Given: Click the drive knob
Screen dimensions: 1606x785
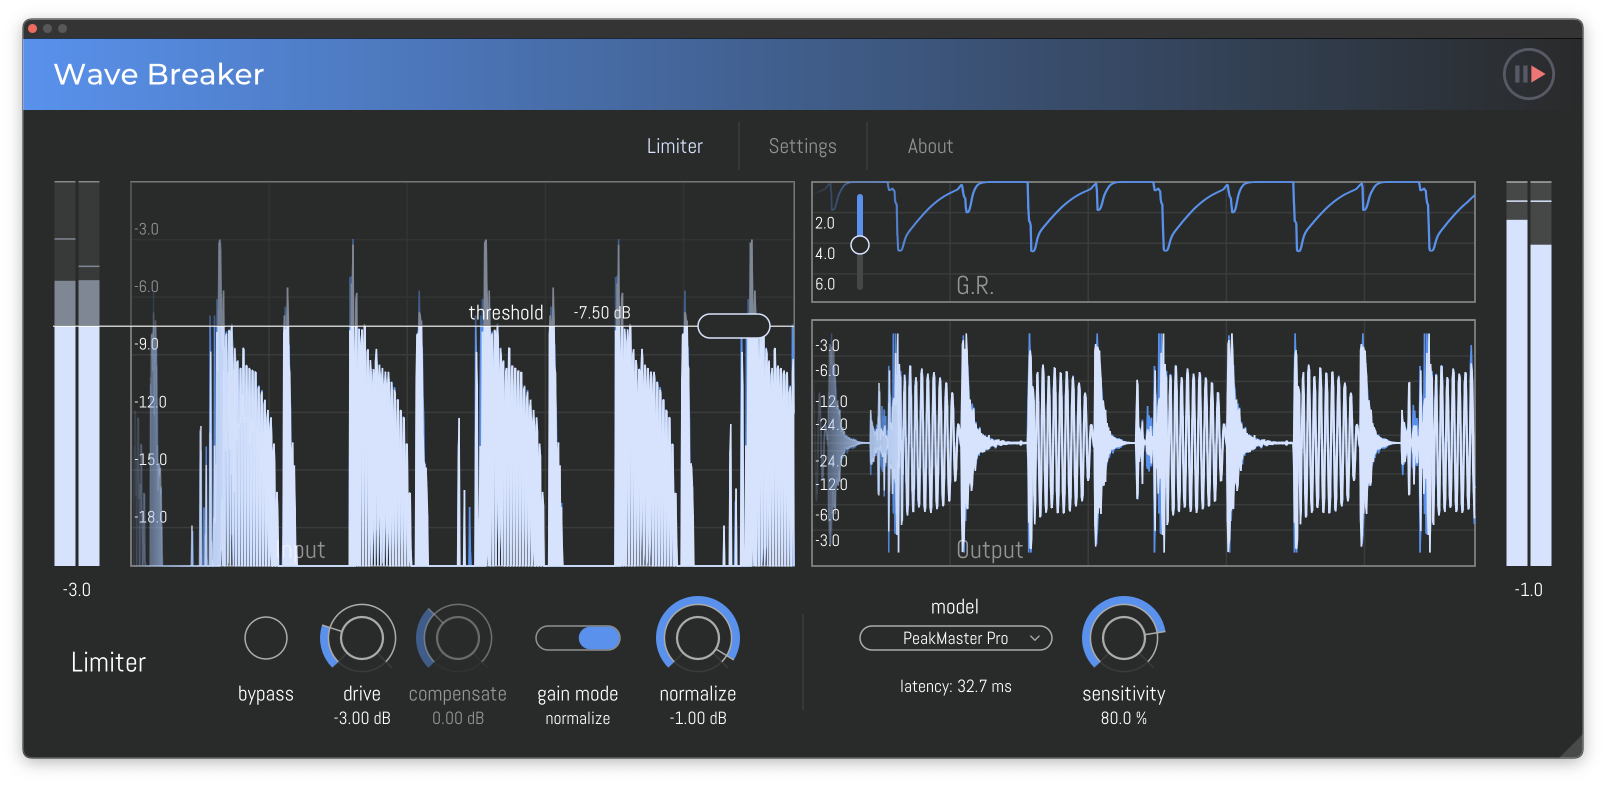Looking at the screenshot, I should [361, 638].
